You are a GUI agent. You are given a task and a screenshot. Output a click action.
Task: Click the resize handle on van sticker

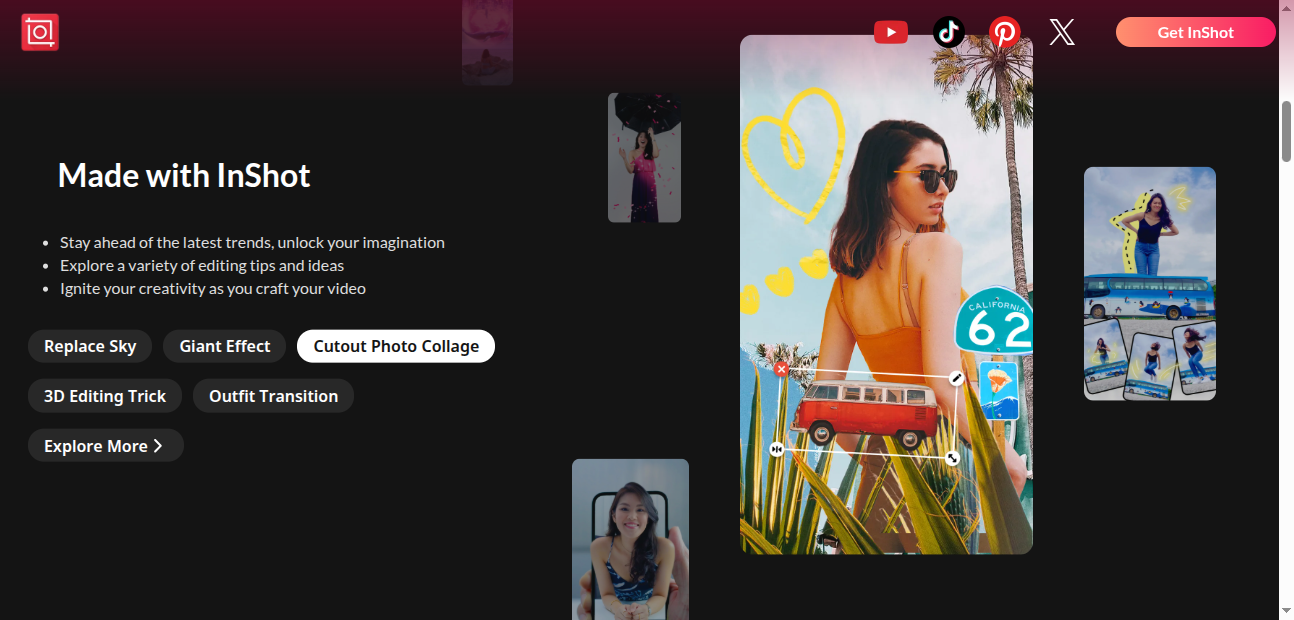coord(952,458)
